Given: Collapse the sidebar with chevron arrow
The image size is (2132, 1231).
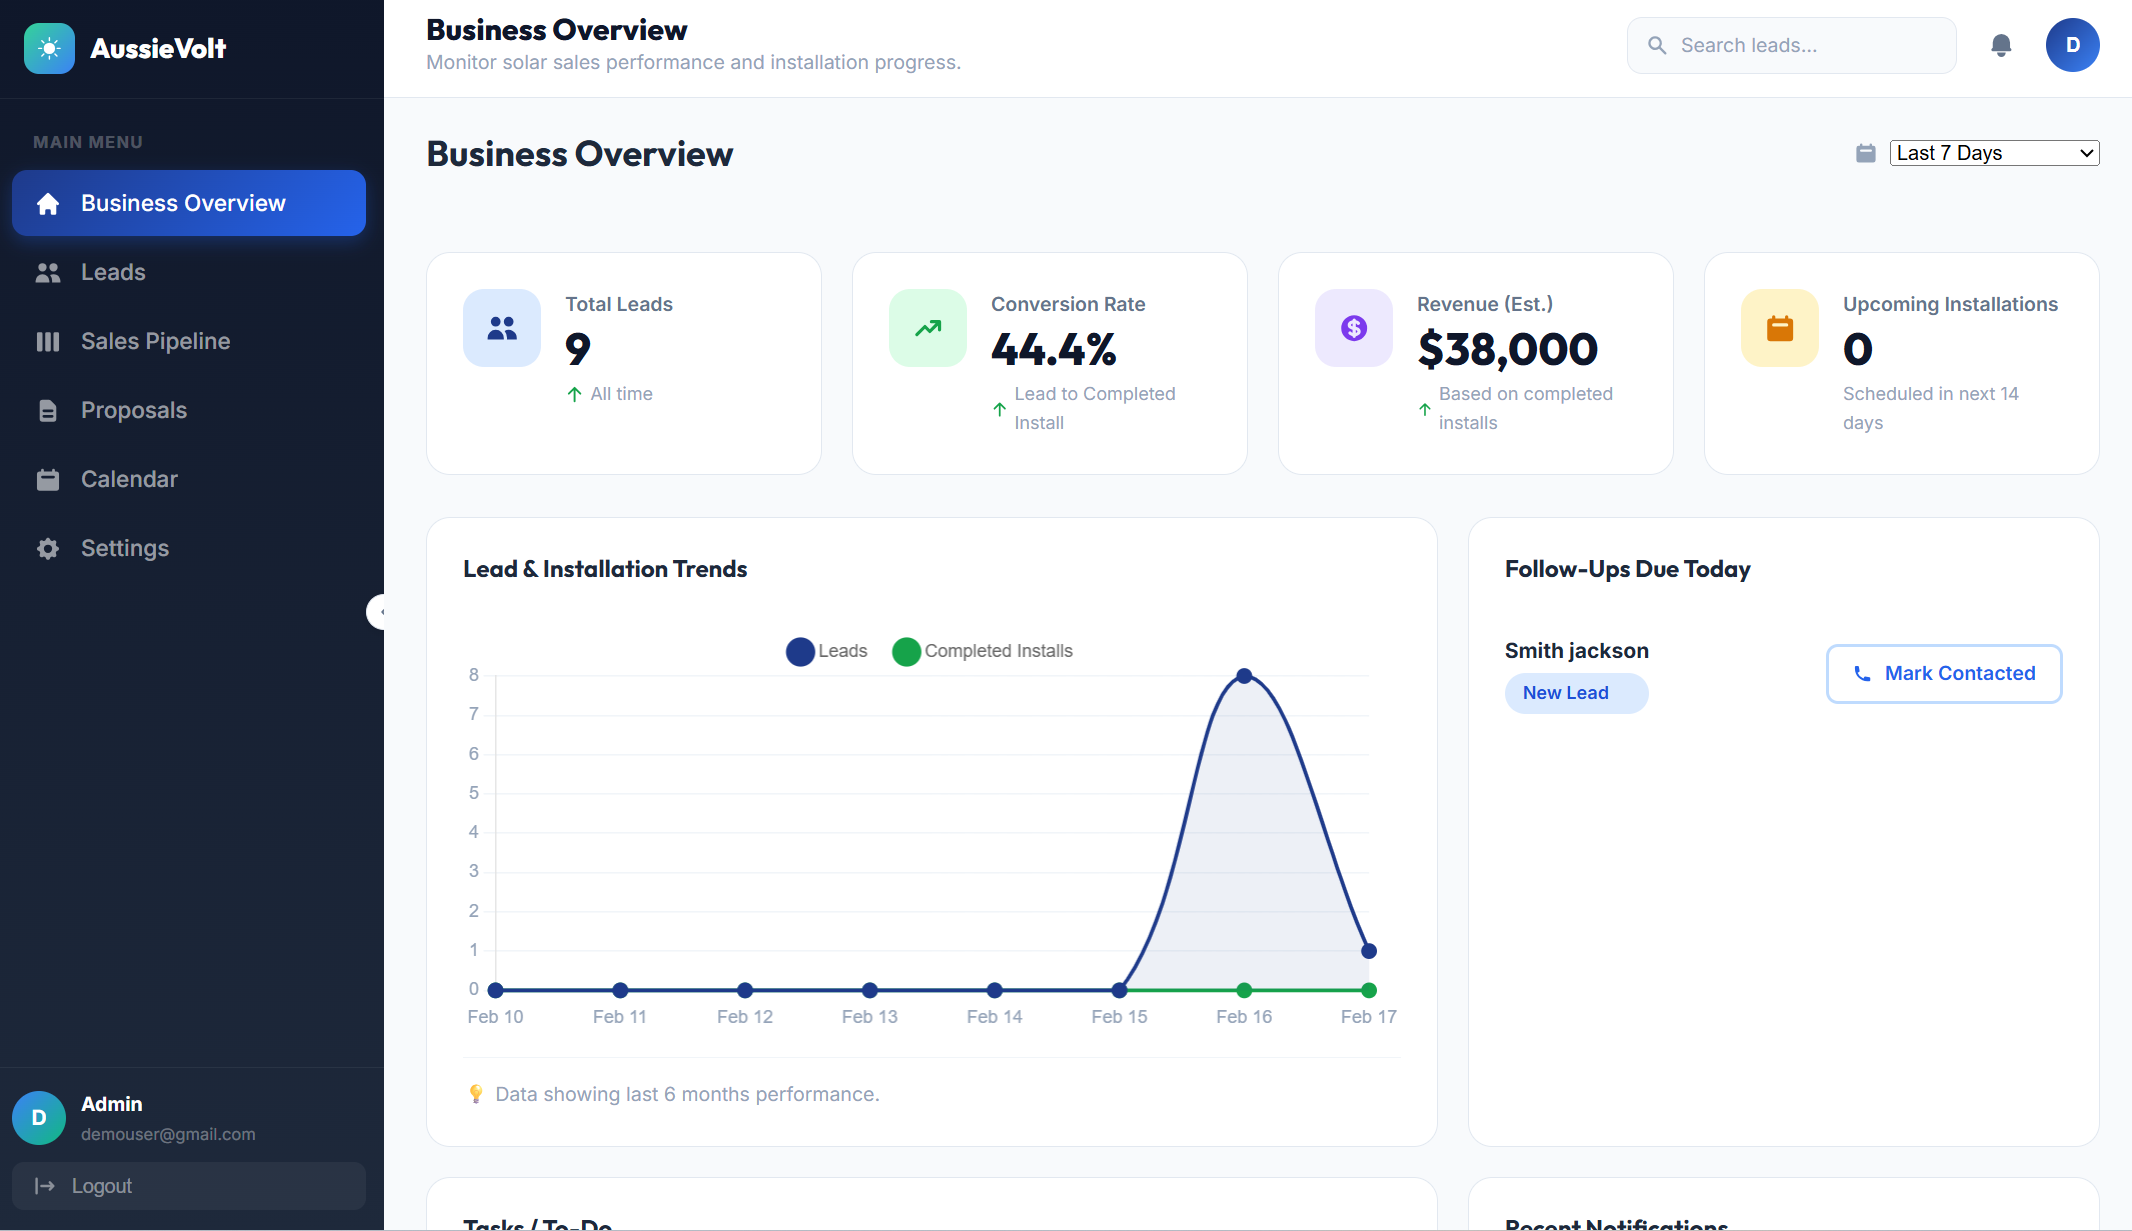Looking at the screenshot, I should point(381,612).
